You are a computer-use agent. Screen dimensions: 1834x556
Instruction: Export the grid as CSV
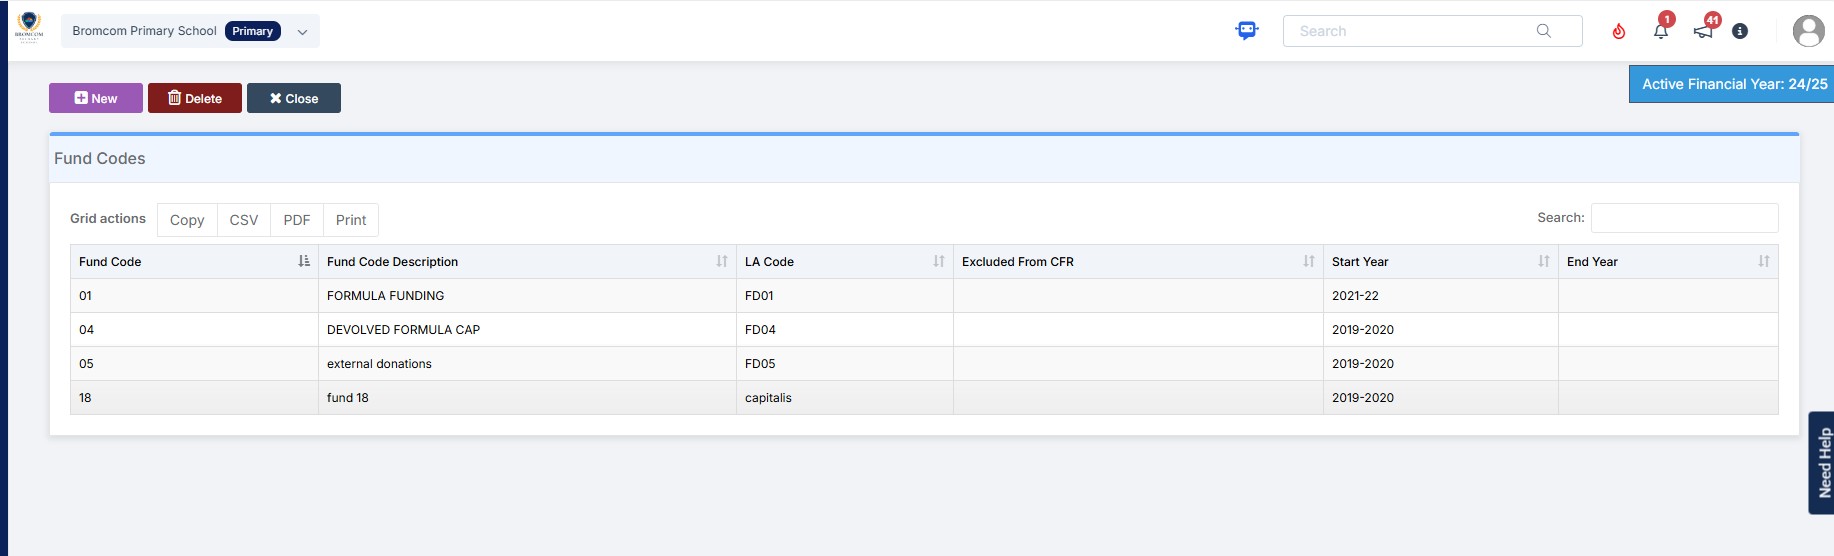coord(244,220)
